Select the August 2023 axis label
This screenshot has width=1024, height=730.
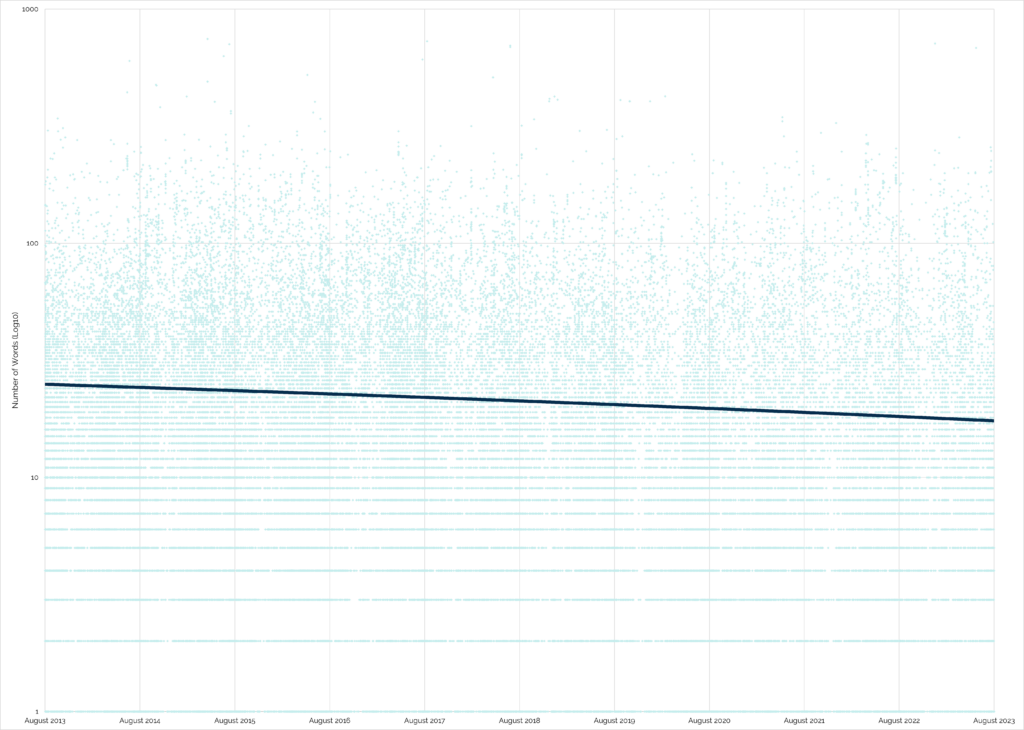[x=995, y=719]
